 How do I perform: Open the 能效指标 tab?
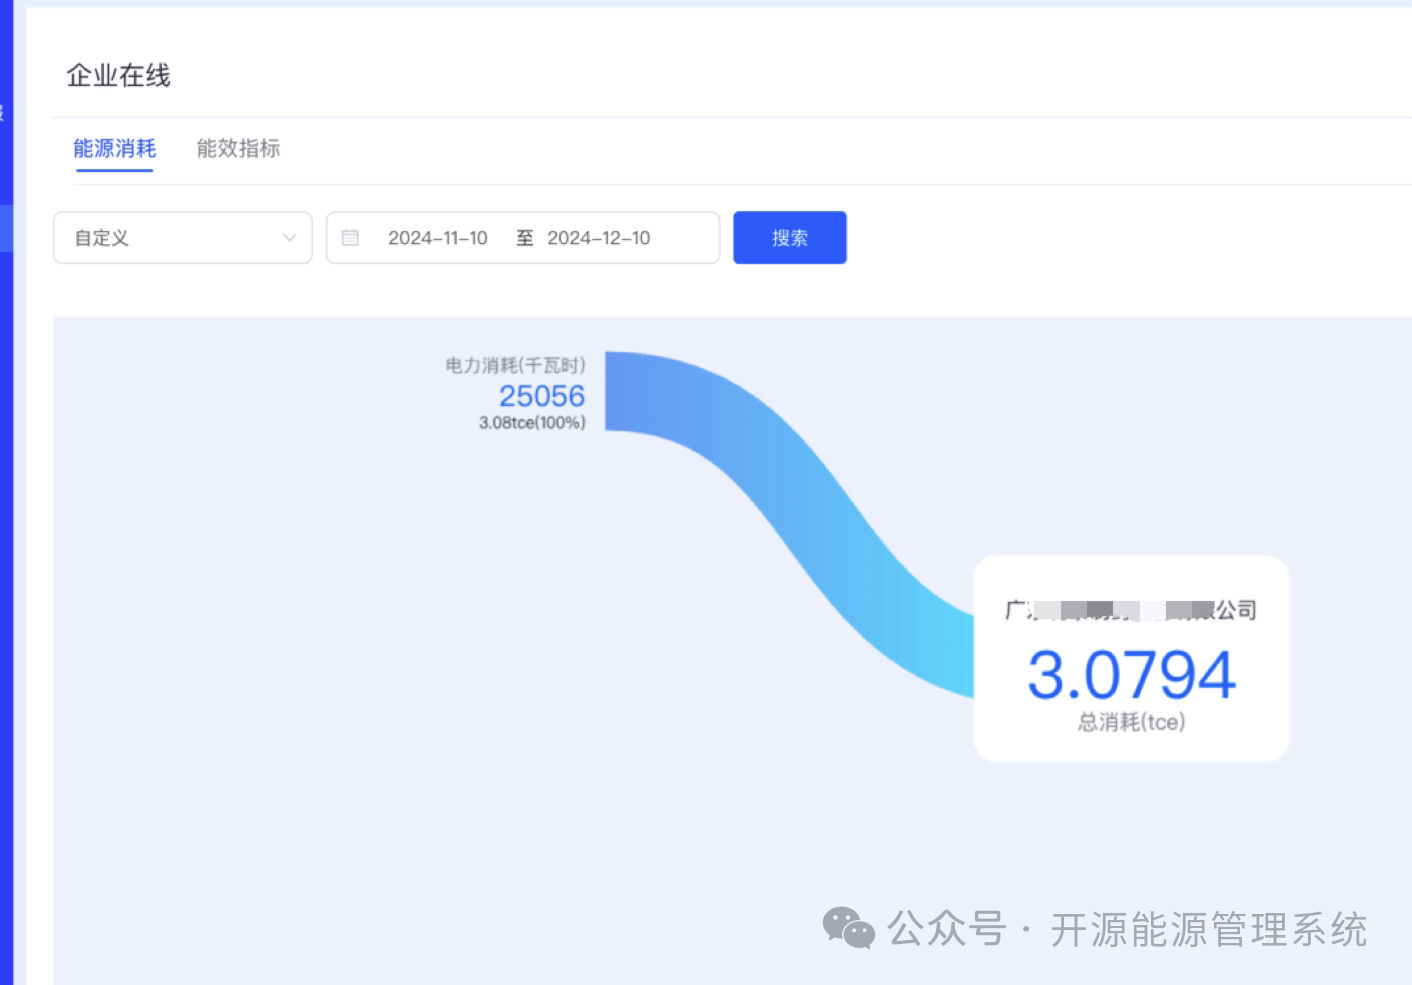point(238,149)
